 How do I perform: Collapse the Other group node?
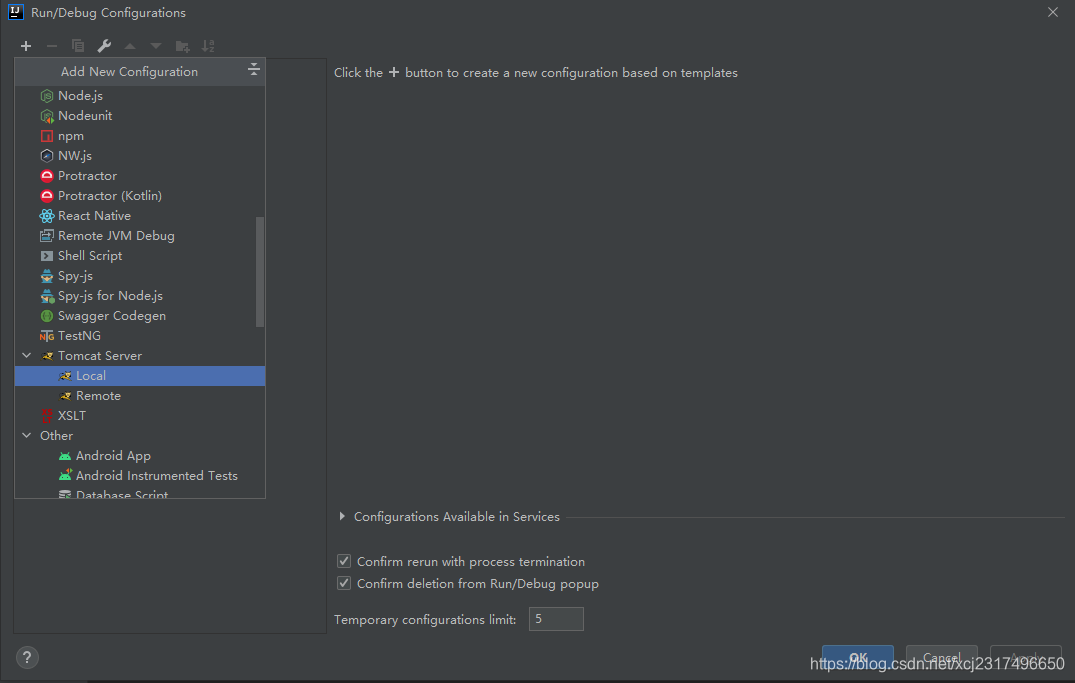[x=27, y=435]
